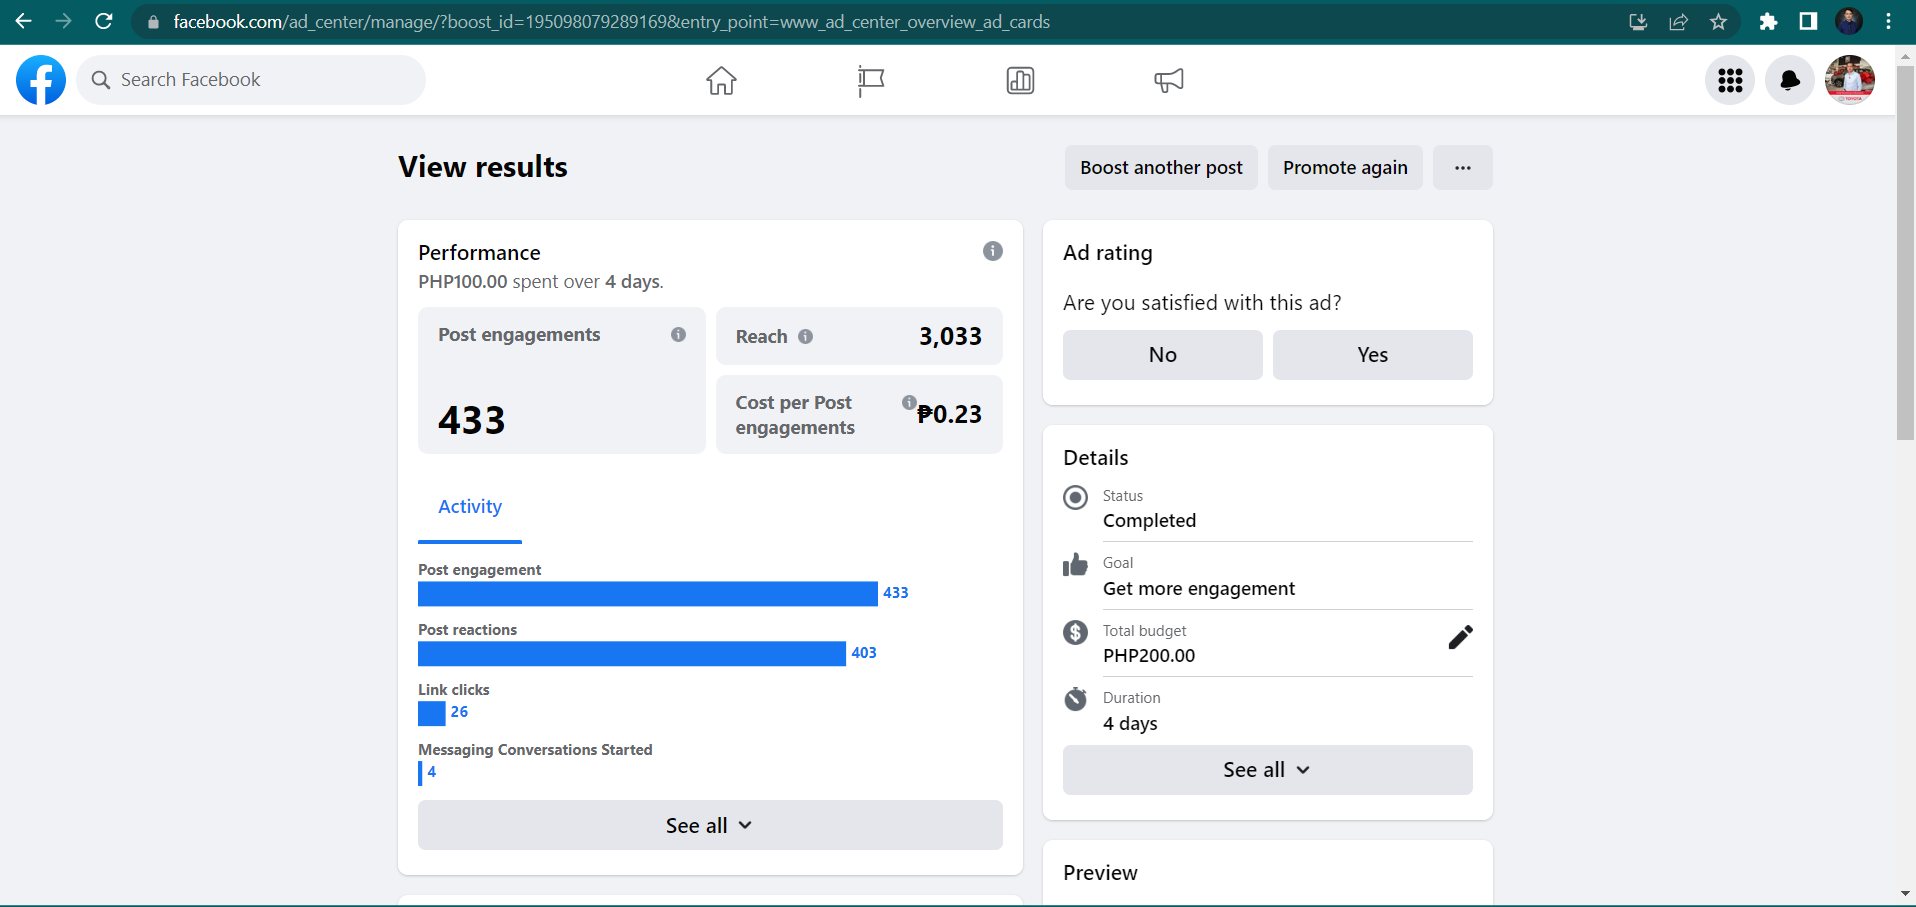This screenshot has height=907, width=1916.
Task: Answer Yes to ad satisfaction
Action: [x=1372, y=355]
